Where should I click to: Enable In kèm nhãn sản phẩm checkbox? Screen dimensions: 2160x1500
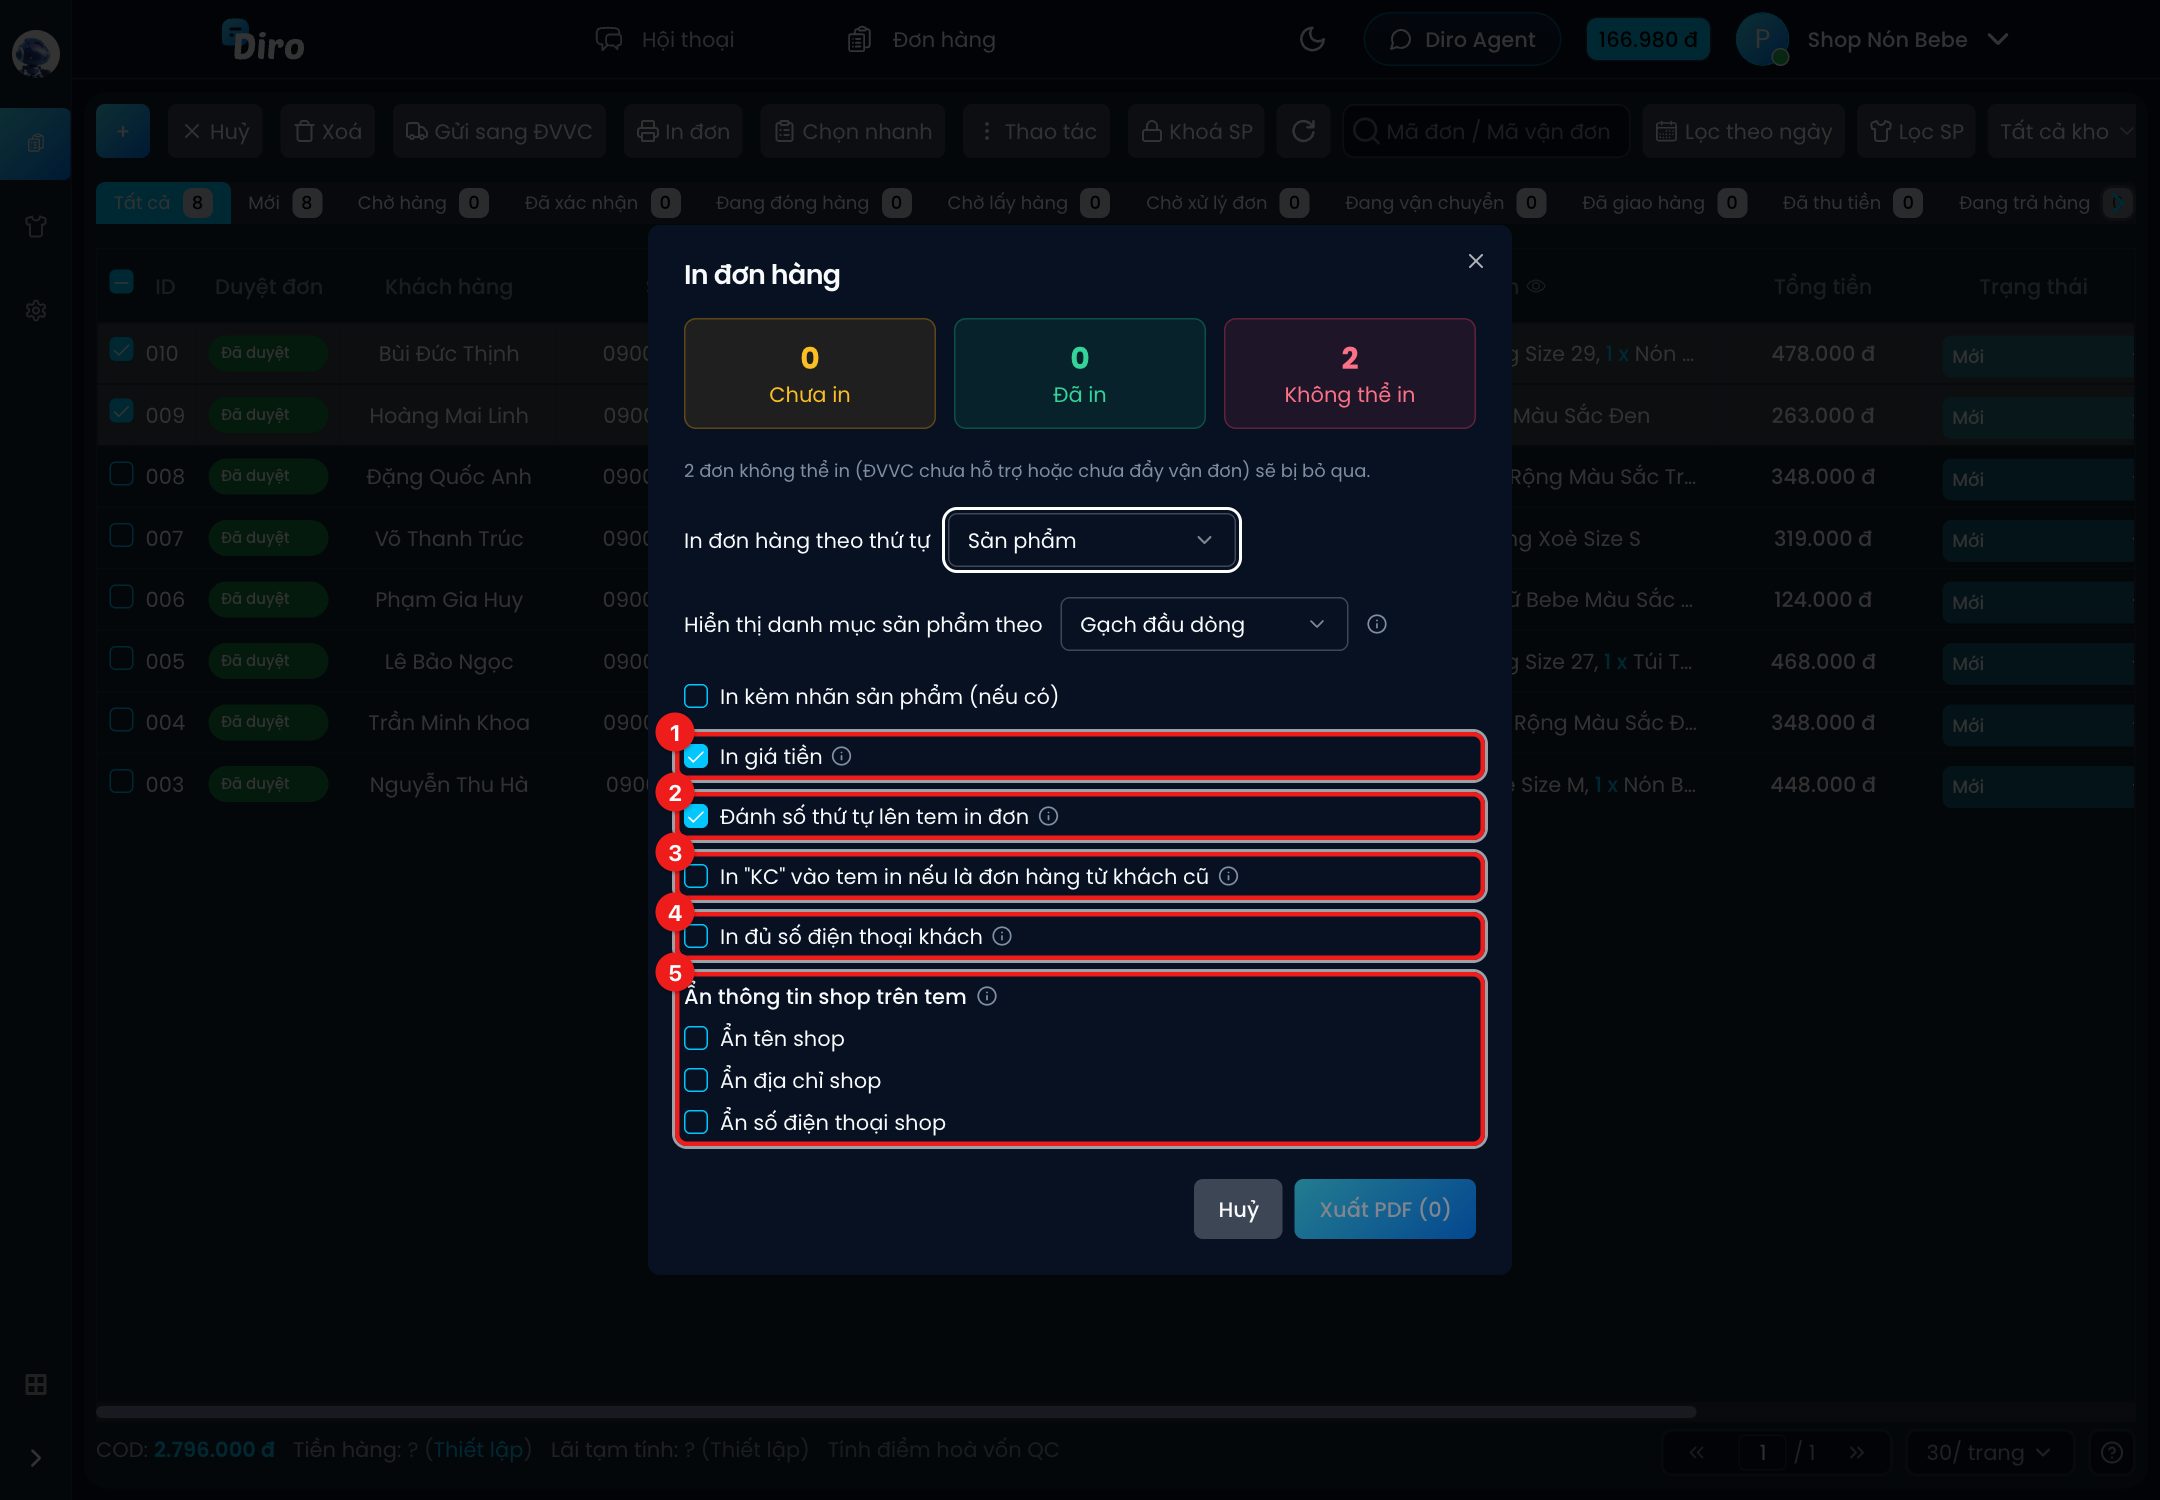point(696,696)
